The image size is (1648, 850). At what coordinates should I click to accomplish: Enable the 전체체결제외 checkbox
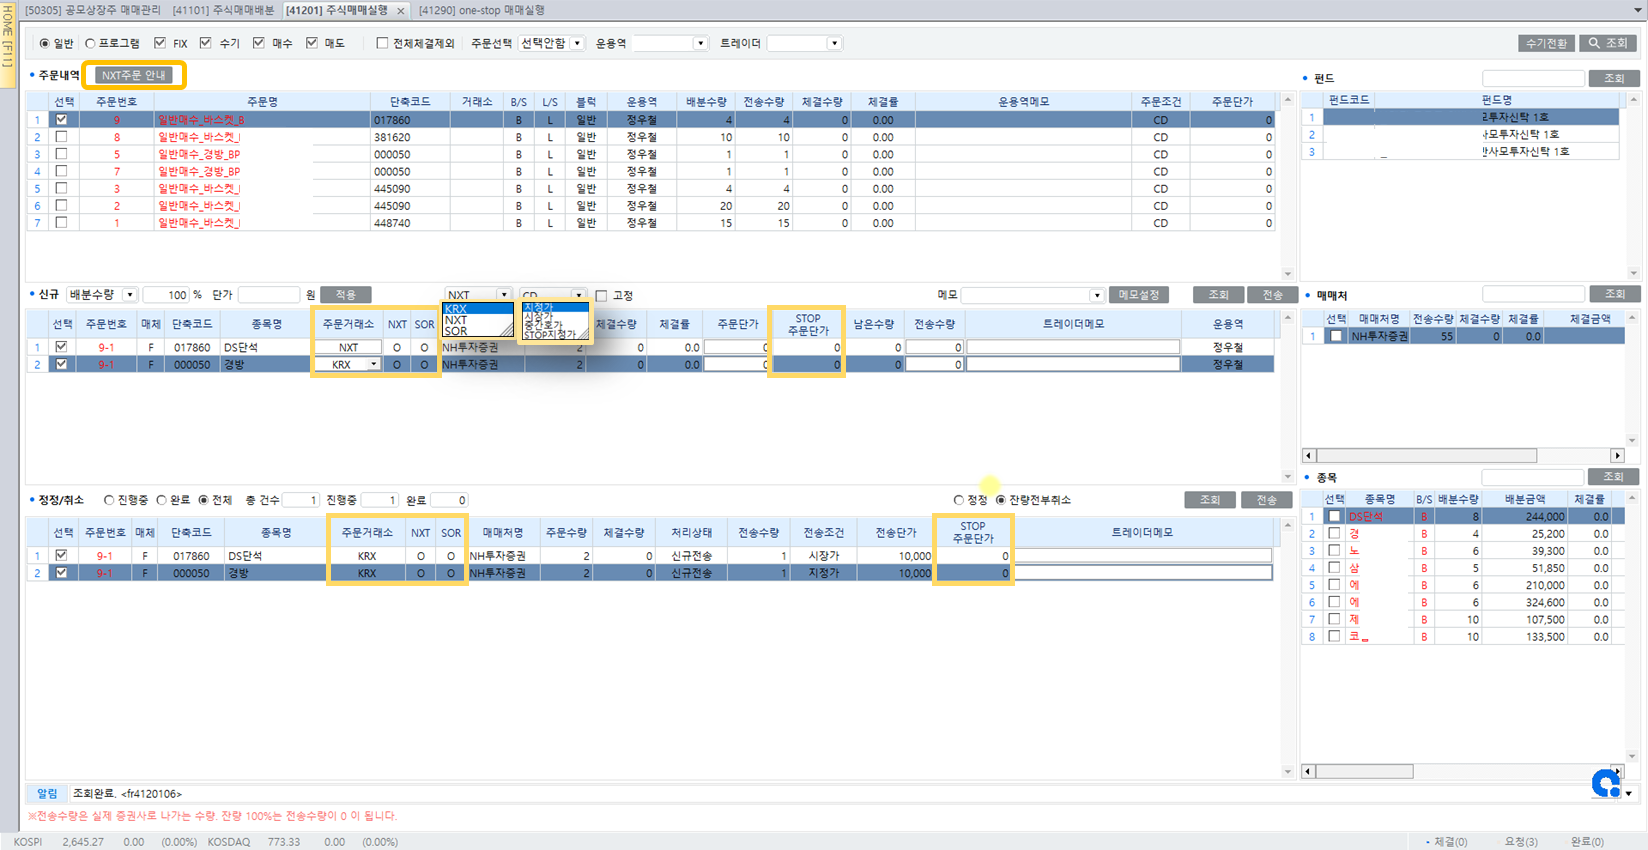[382, 43]
